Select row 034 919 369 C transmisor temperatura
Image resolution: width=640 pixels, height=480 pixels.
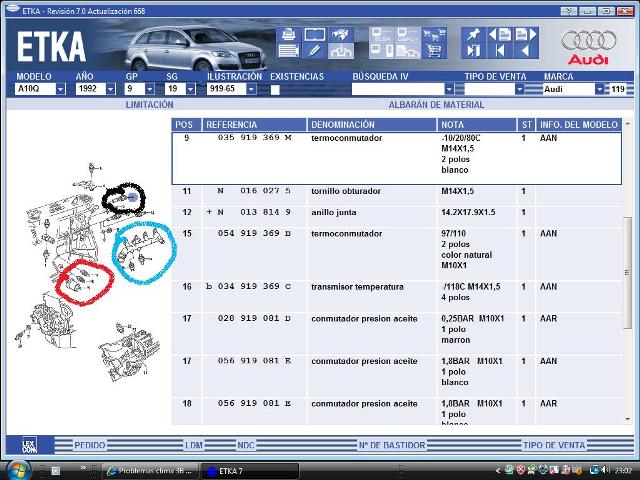pos(397,296)
